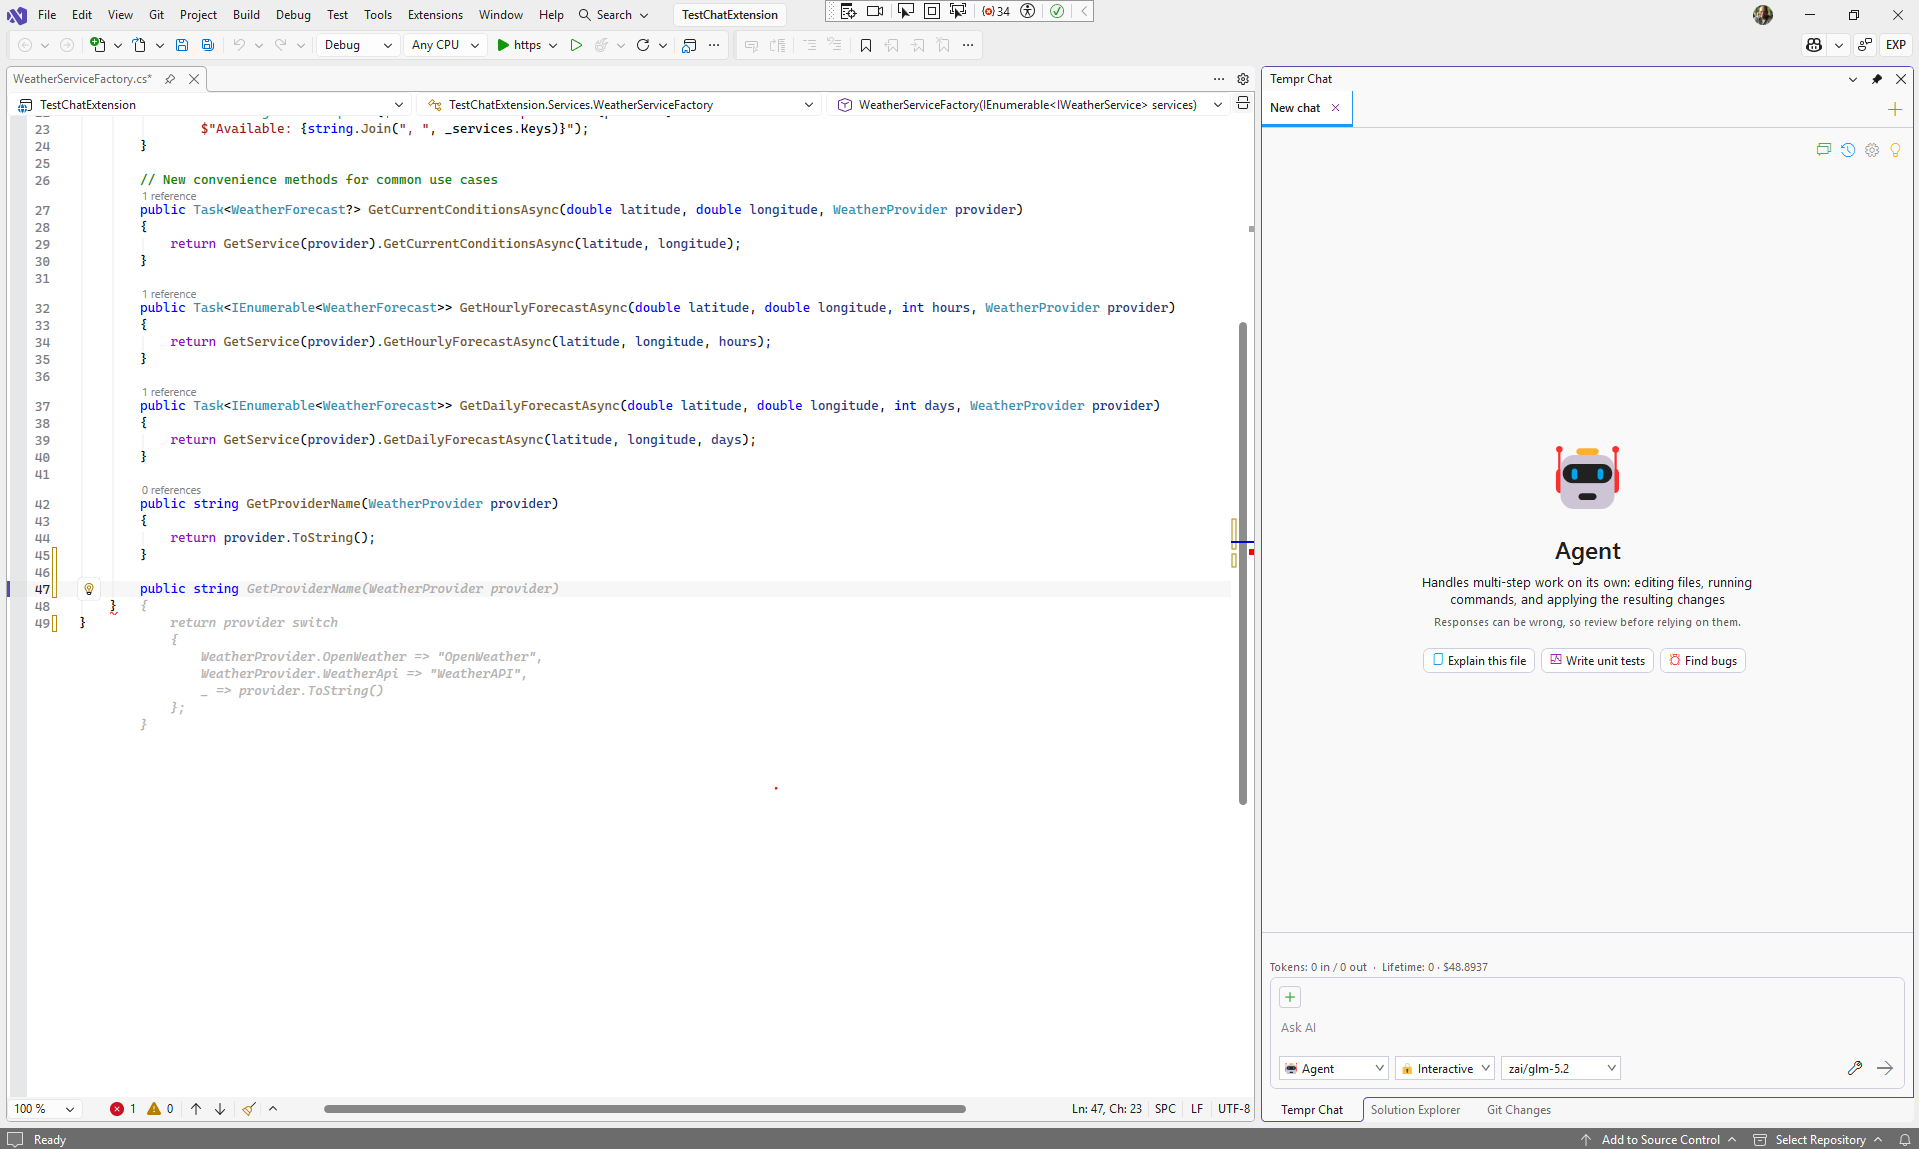Viewport: 1919px width, 1149px height.
Task: Click the error count indicator in editor footer
Action: point(123,1109)
